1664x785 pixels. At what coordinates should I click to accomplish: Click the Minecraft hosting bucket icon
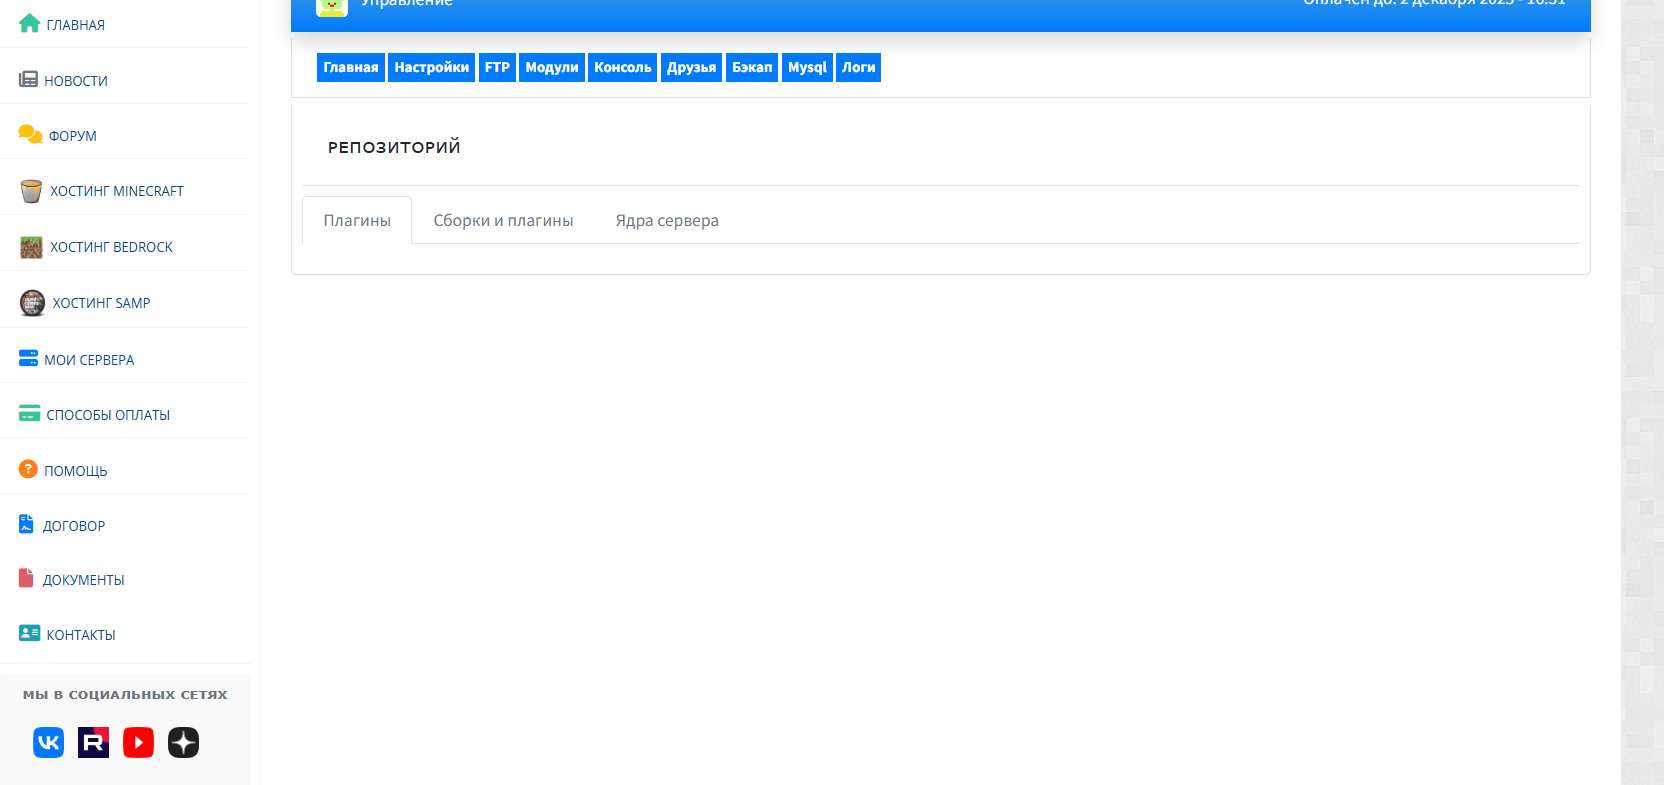(x=31, y=191)
